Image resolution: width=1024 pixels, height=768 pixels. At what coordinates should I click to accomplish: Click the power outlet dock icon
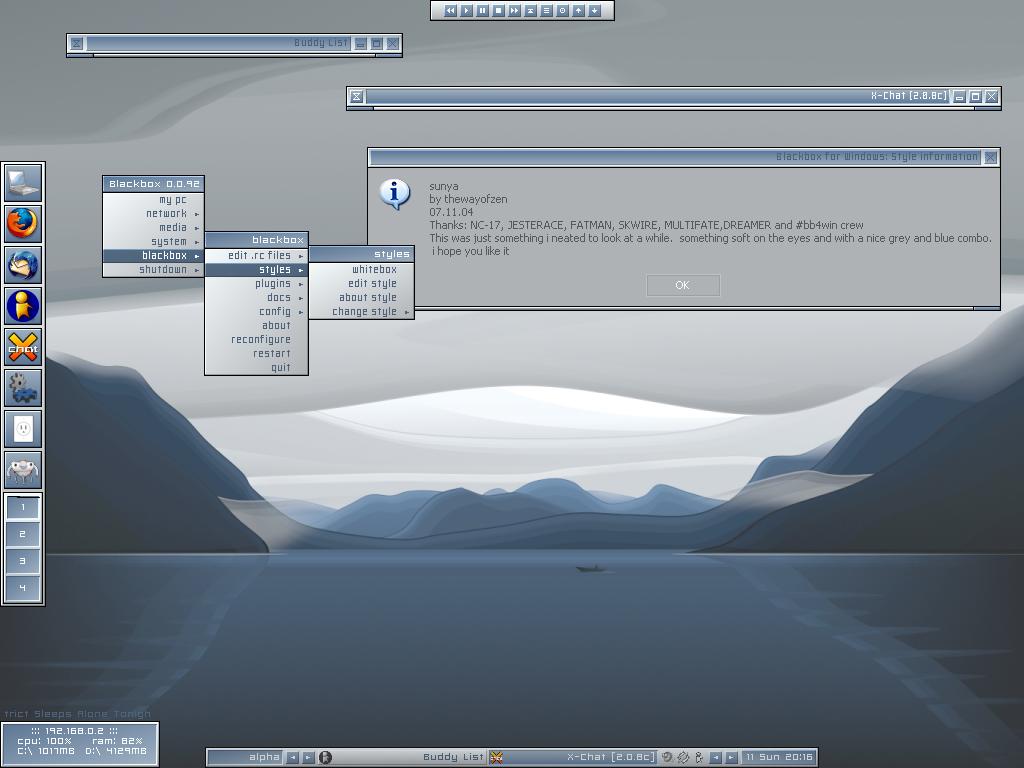23,429
